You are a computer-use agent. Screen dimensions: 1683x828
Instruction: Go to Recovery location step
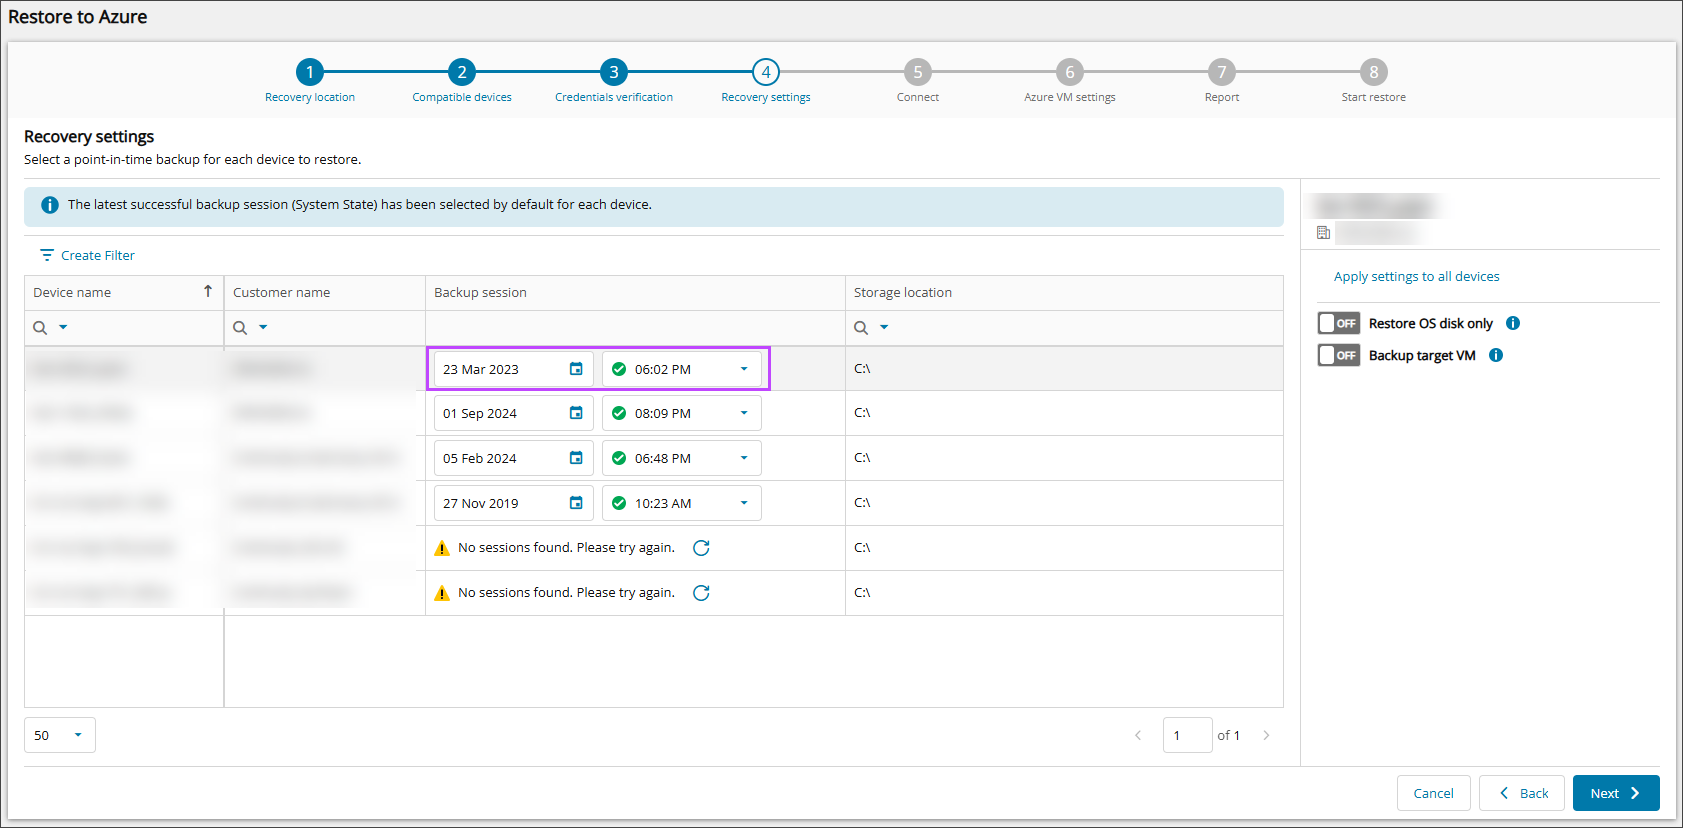click(x=310, y=72)
